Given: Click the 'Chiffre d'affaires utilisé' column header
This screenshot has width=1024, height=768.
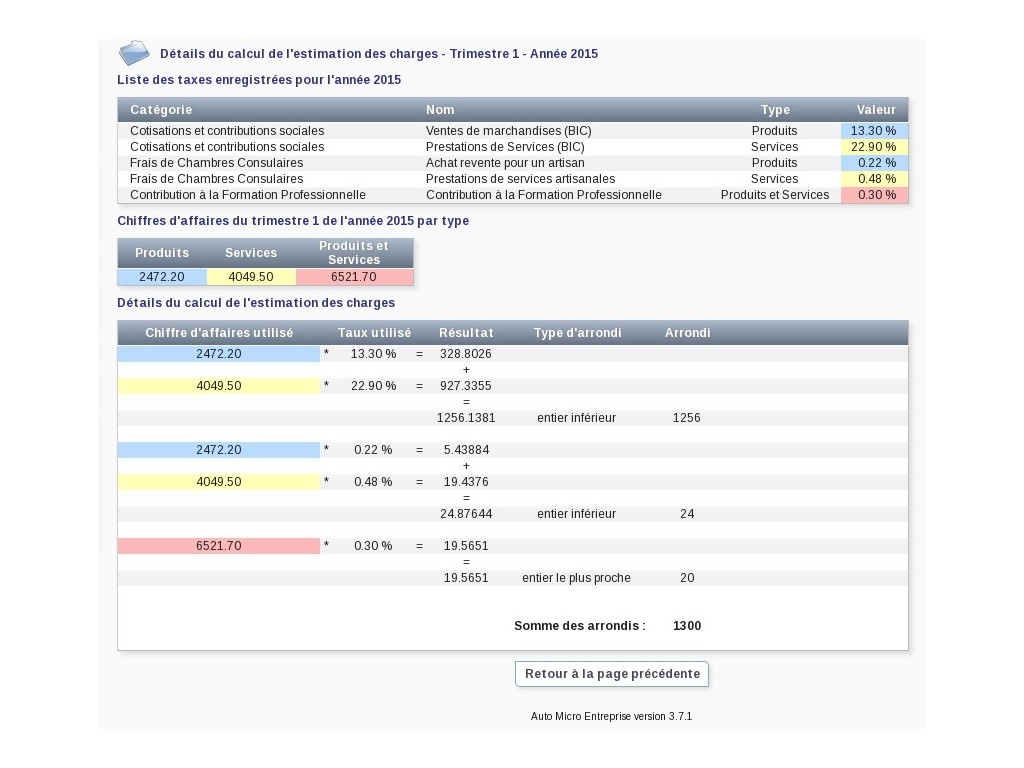Looking at the screenshot, I should [x=219, y=333].
